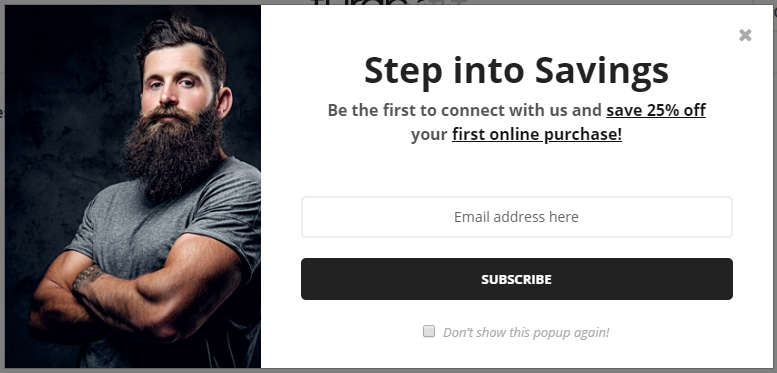Click the word "your" in the subtitle
This screenshot has height=373, width=777.
pyautogui.click(x=429, y=135)
